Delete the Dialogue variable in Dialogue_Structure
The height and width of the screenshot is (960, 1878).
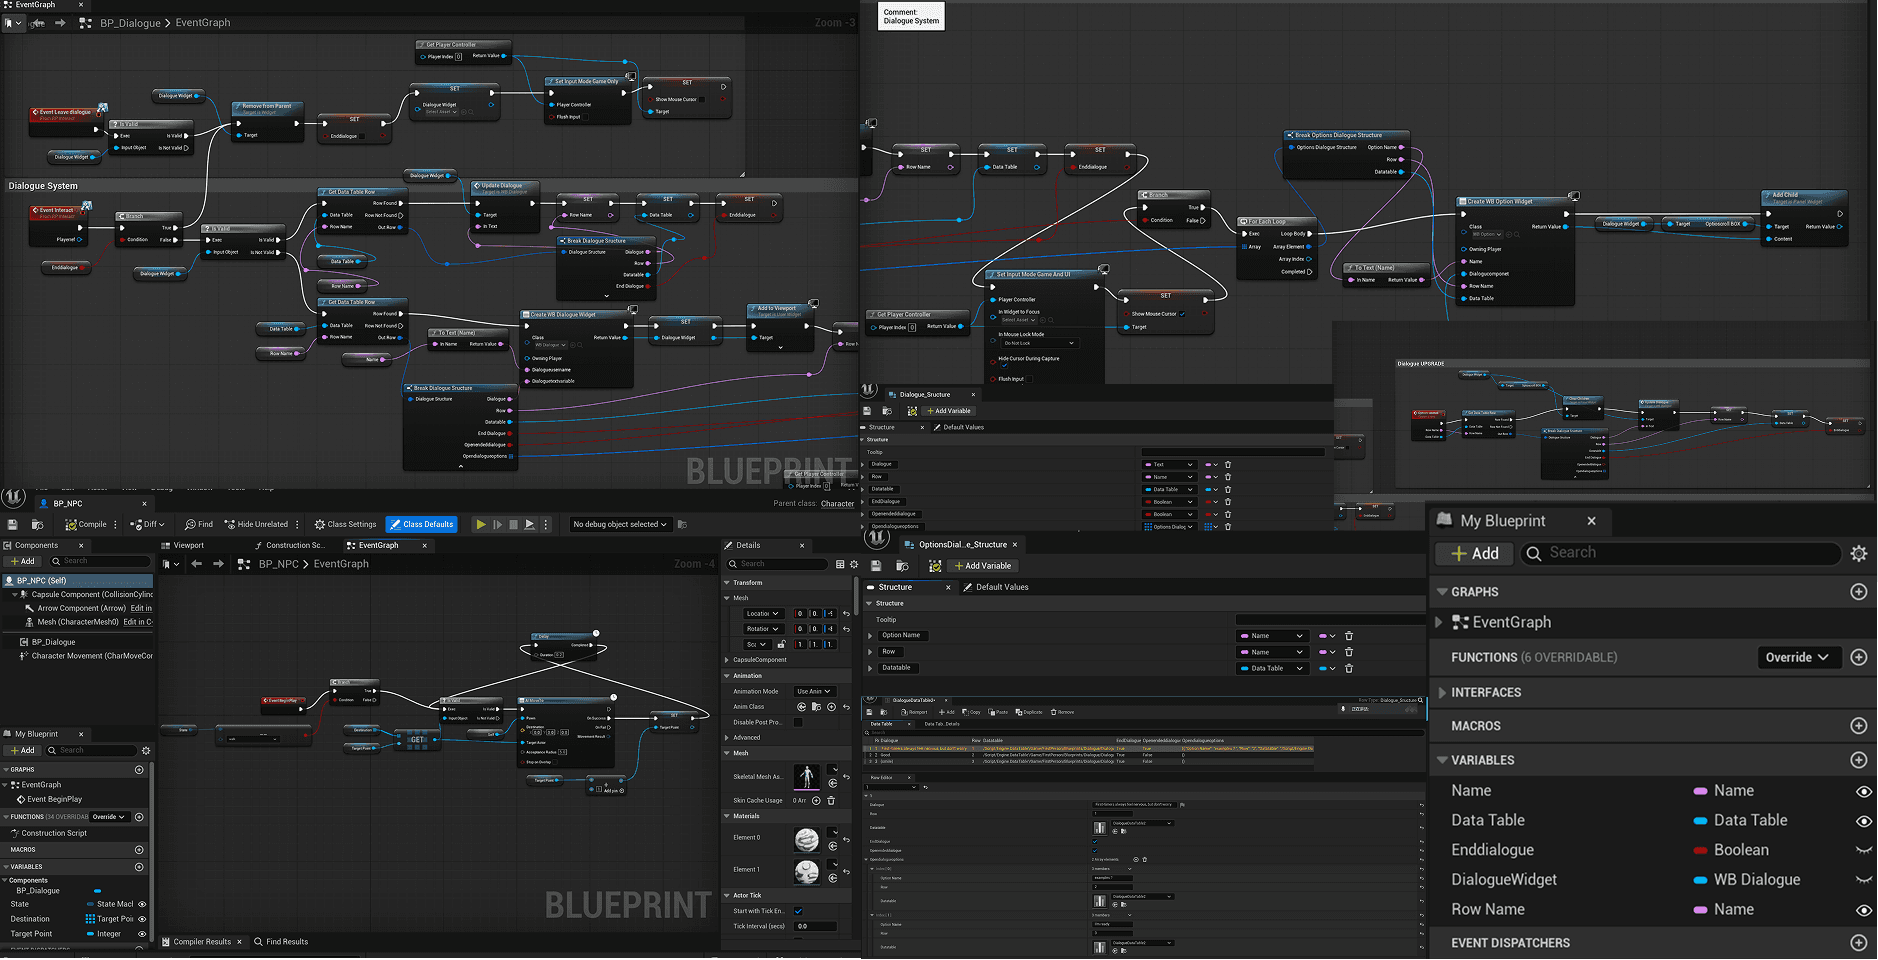coord(1228,464)
